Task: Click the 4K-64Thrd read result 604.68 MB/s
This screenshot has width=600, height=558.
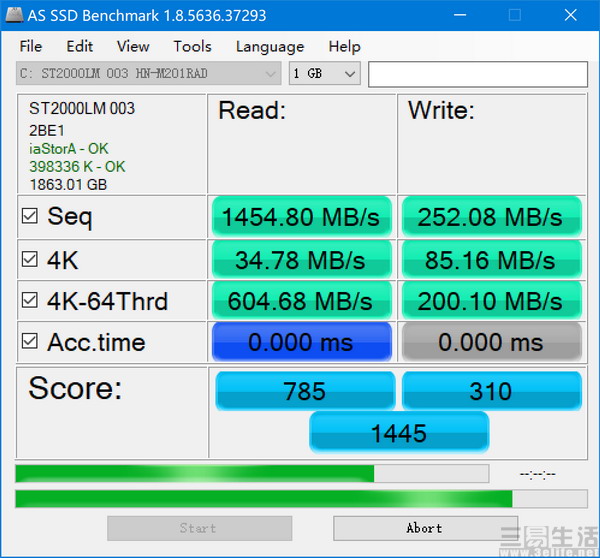Action: coord(302,300)
